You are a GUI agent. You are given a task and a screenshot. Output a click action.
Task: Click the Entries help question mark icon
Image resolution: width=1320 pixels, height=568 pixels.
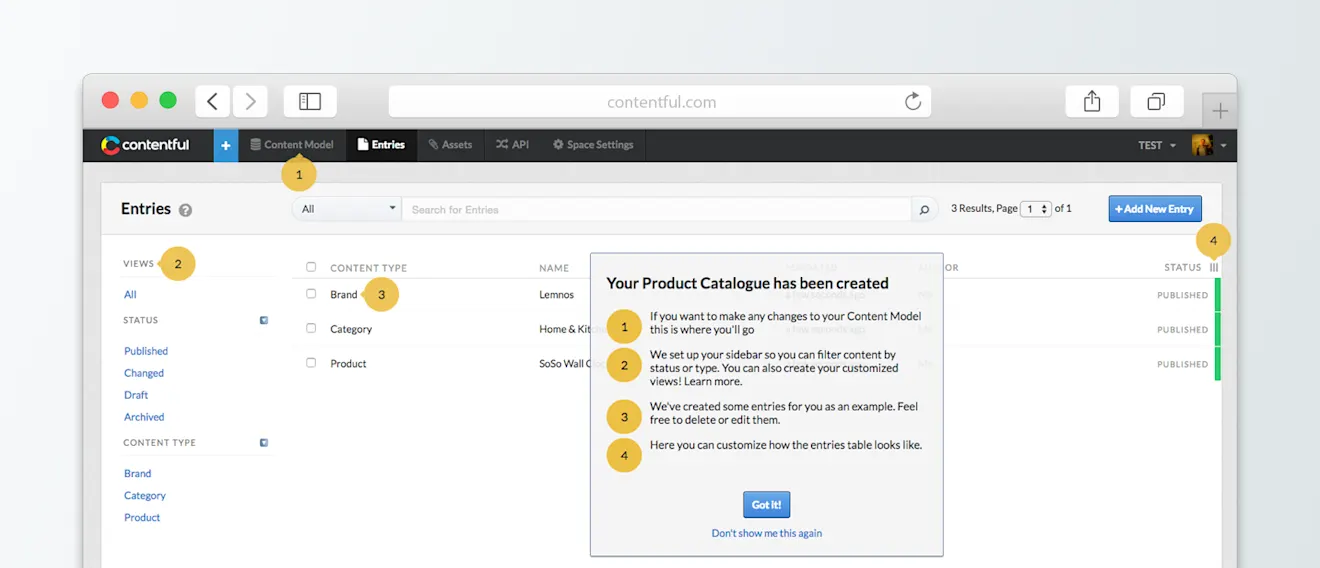coord(185,210)
